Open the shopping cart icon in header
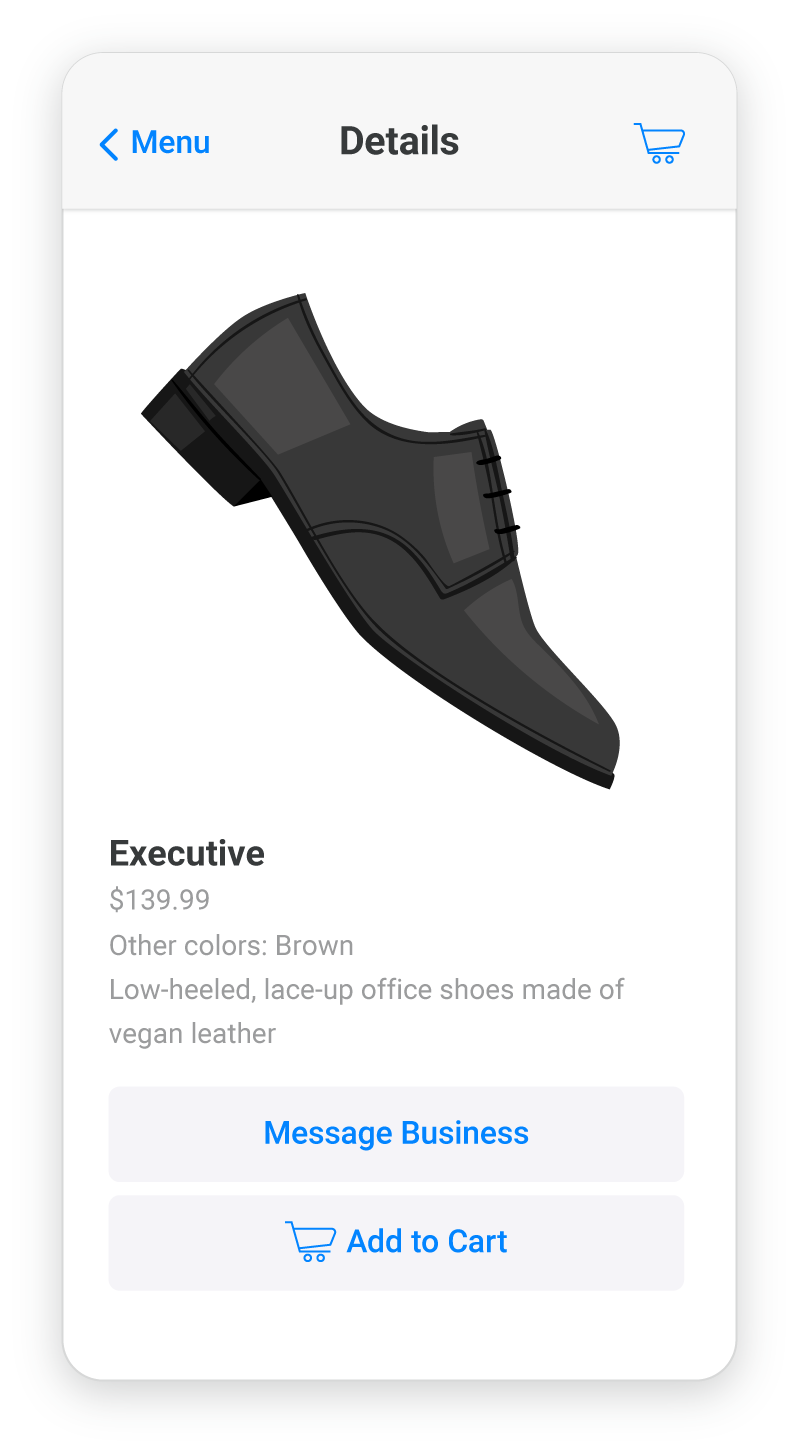Viewport: 800px width, 1453px height. coord(659,143)
